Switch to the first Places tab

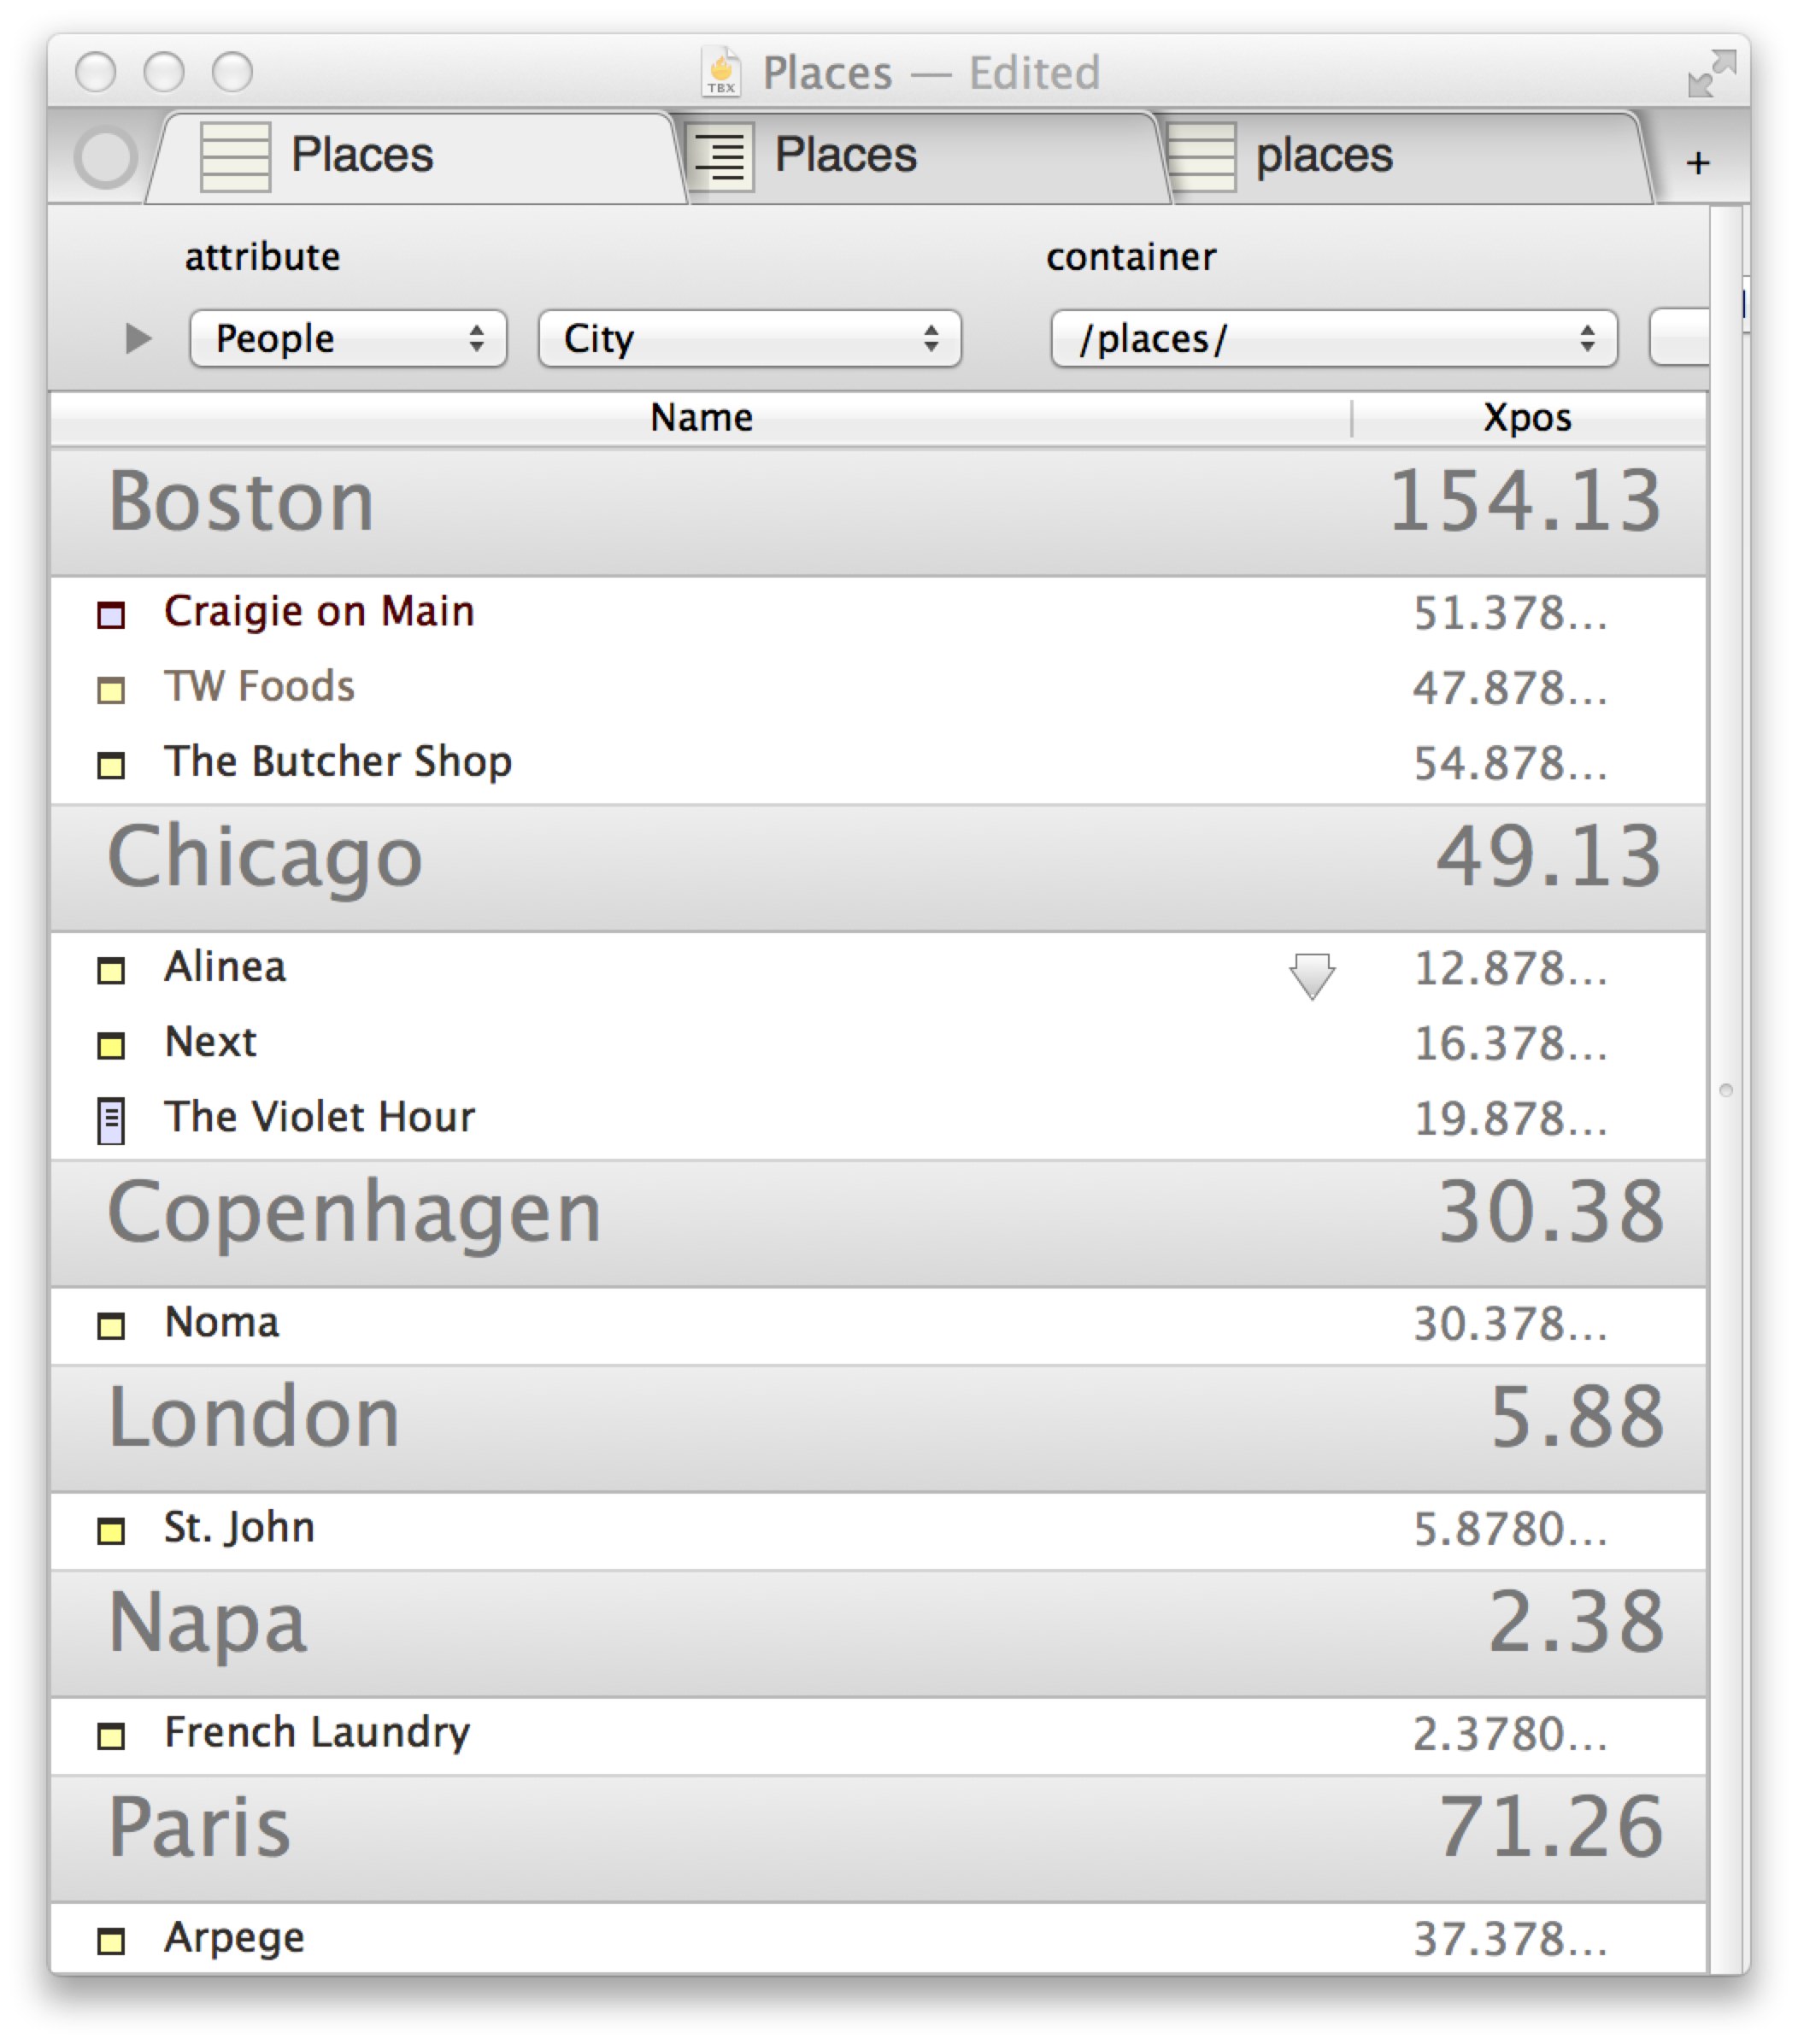click(415, 157)
